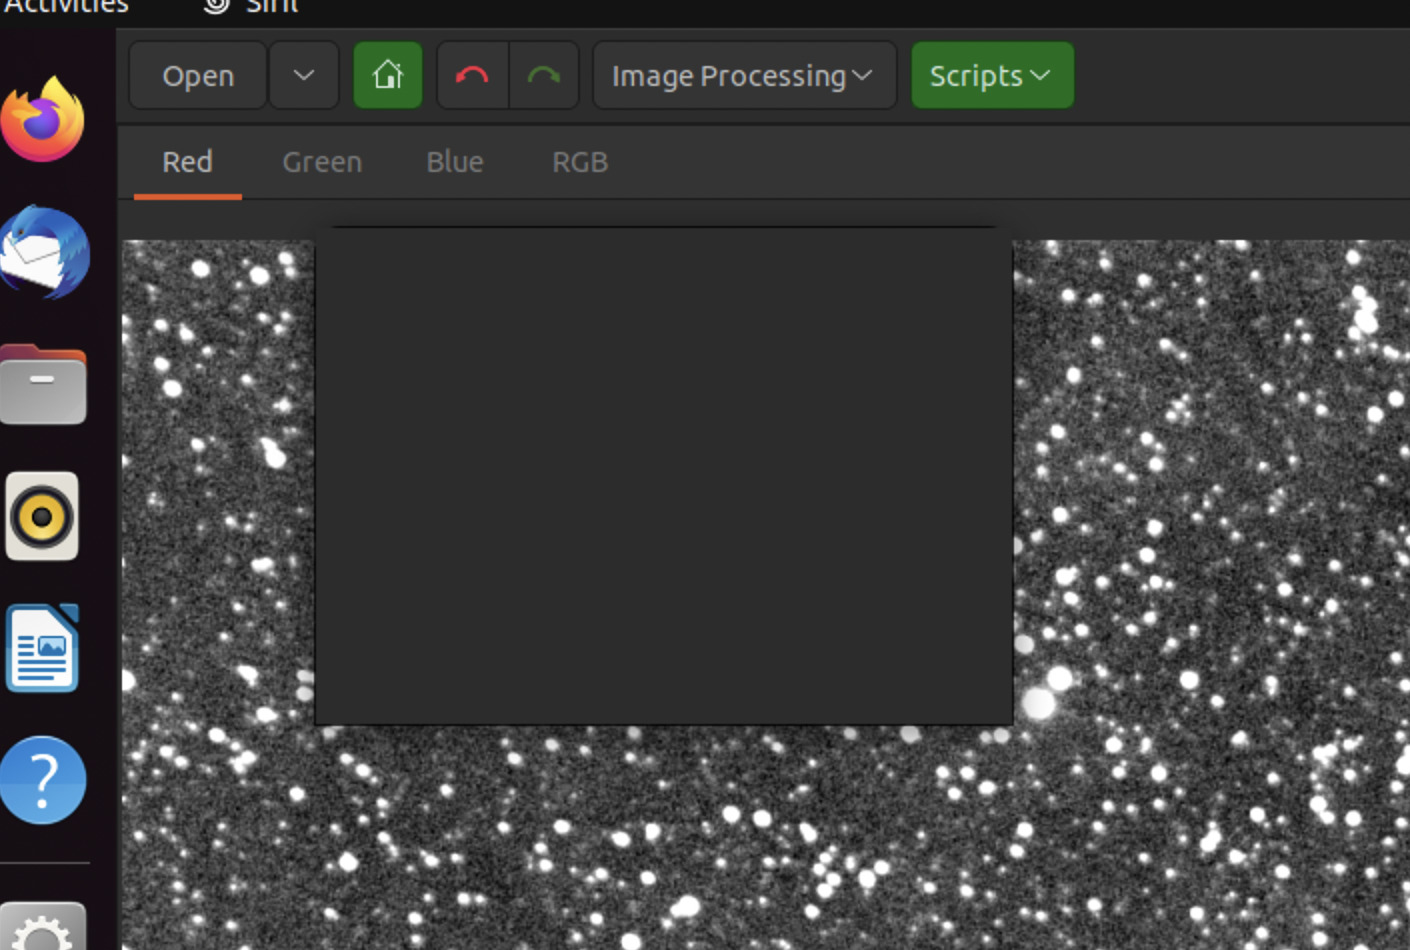This screenshot has height=950, width=1410.
Task: Open the Files manager dock icon
Action: 43,385
